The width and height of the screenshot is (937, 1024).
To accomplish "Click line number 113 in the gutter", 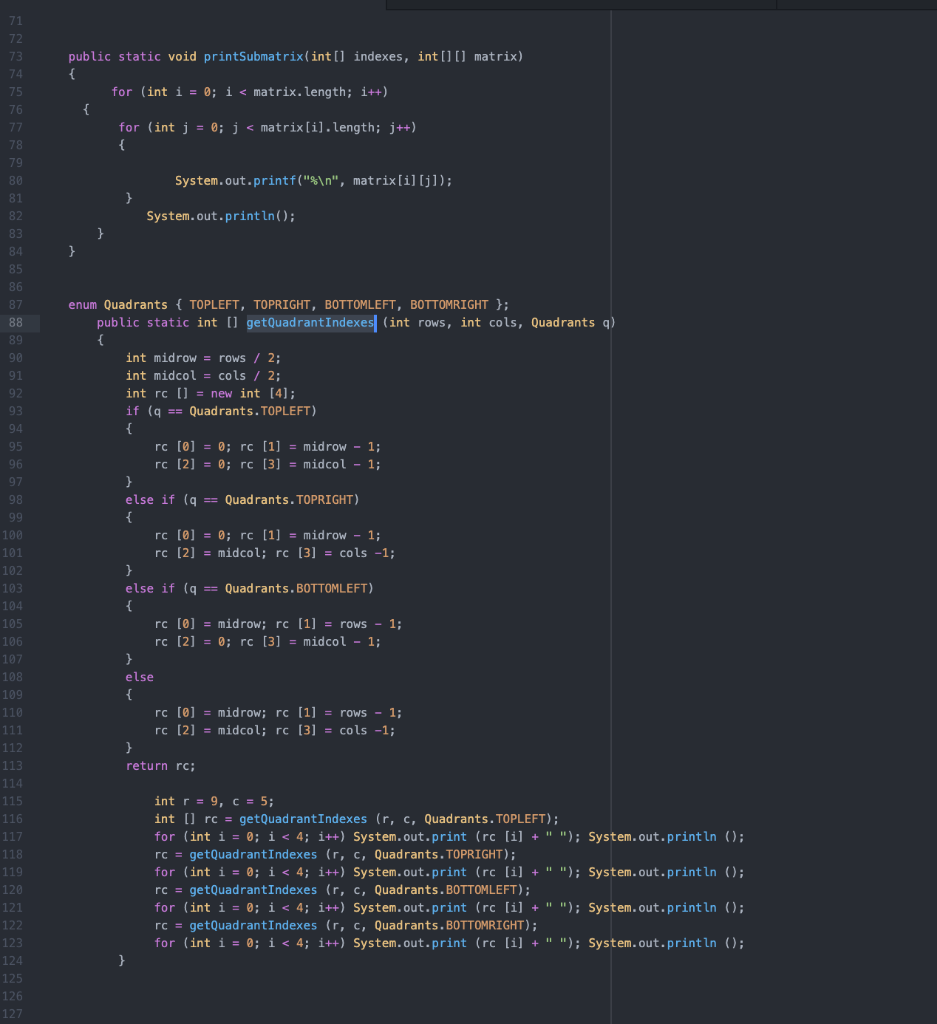I will pos(14,765).
